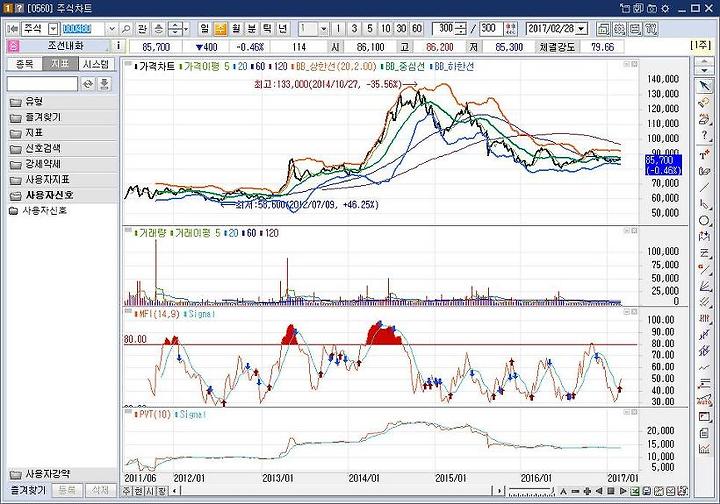Click the question mark help tool
This screenshot has height=504, width=720.
pos(704,135)
